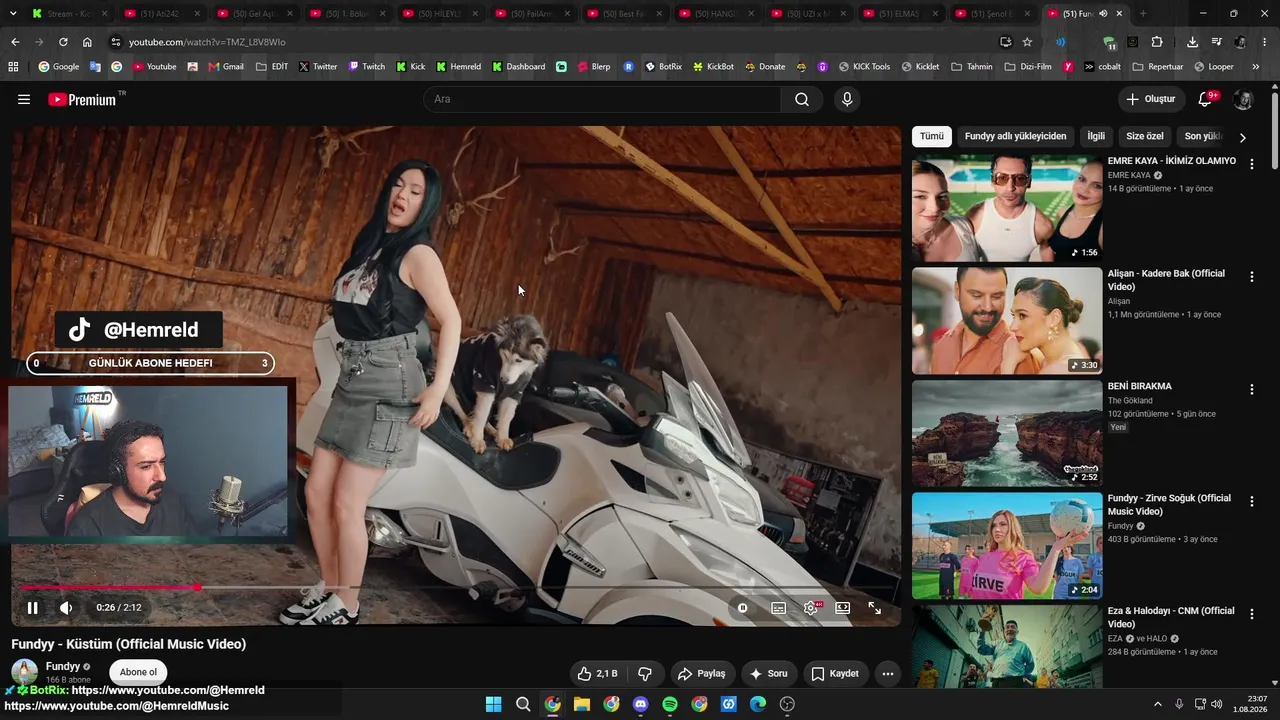This screenshot has width=1280, height=720.
Task: Show hidden bookmarks with the chevron
Action: tap(1256, 67)
